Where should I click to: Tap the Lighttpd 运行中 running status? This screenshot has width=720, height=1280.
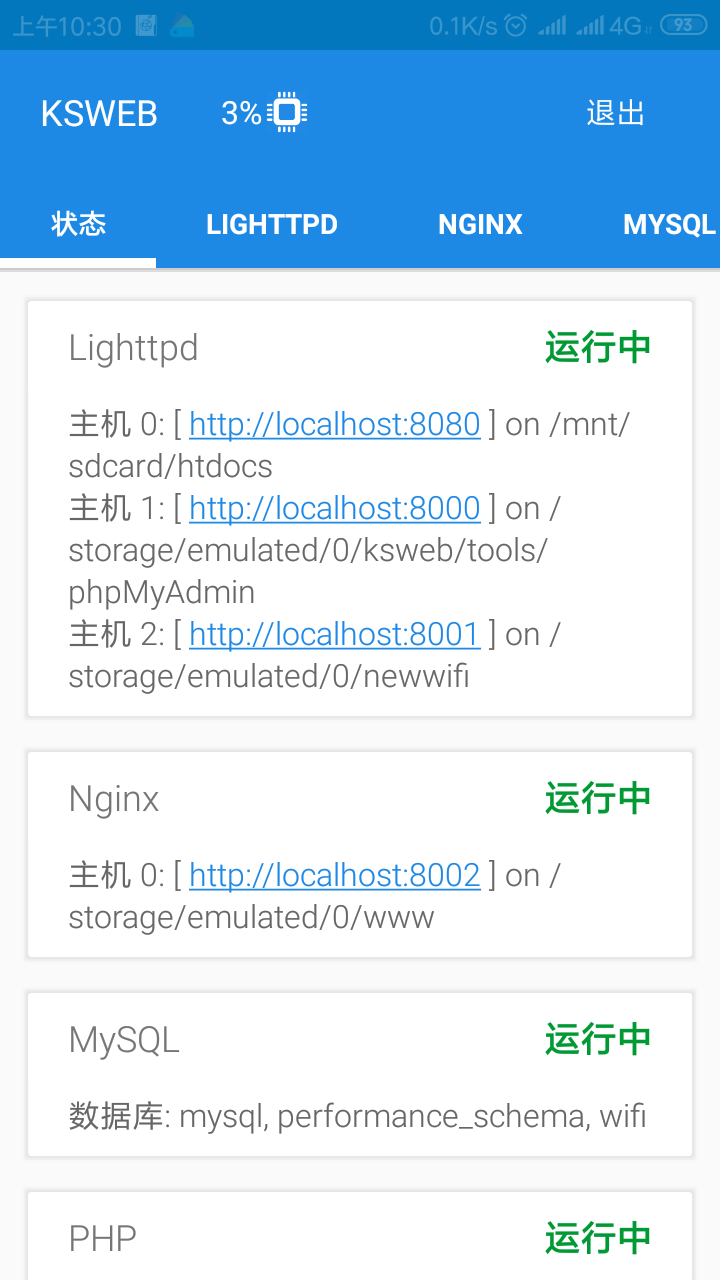598,348
